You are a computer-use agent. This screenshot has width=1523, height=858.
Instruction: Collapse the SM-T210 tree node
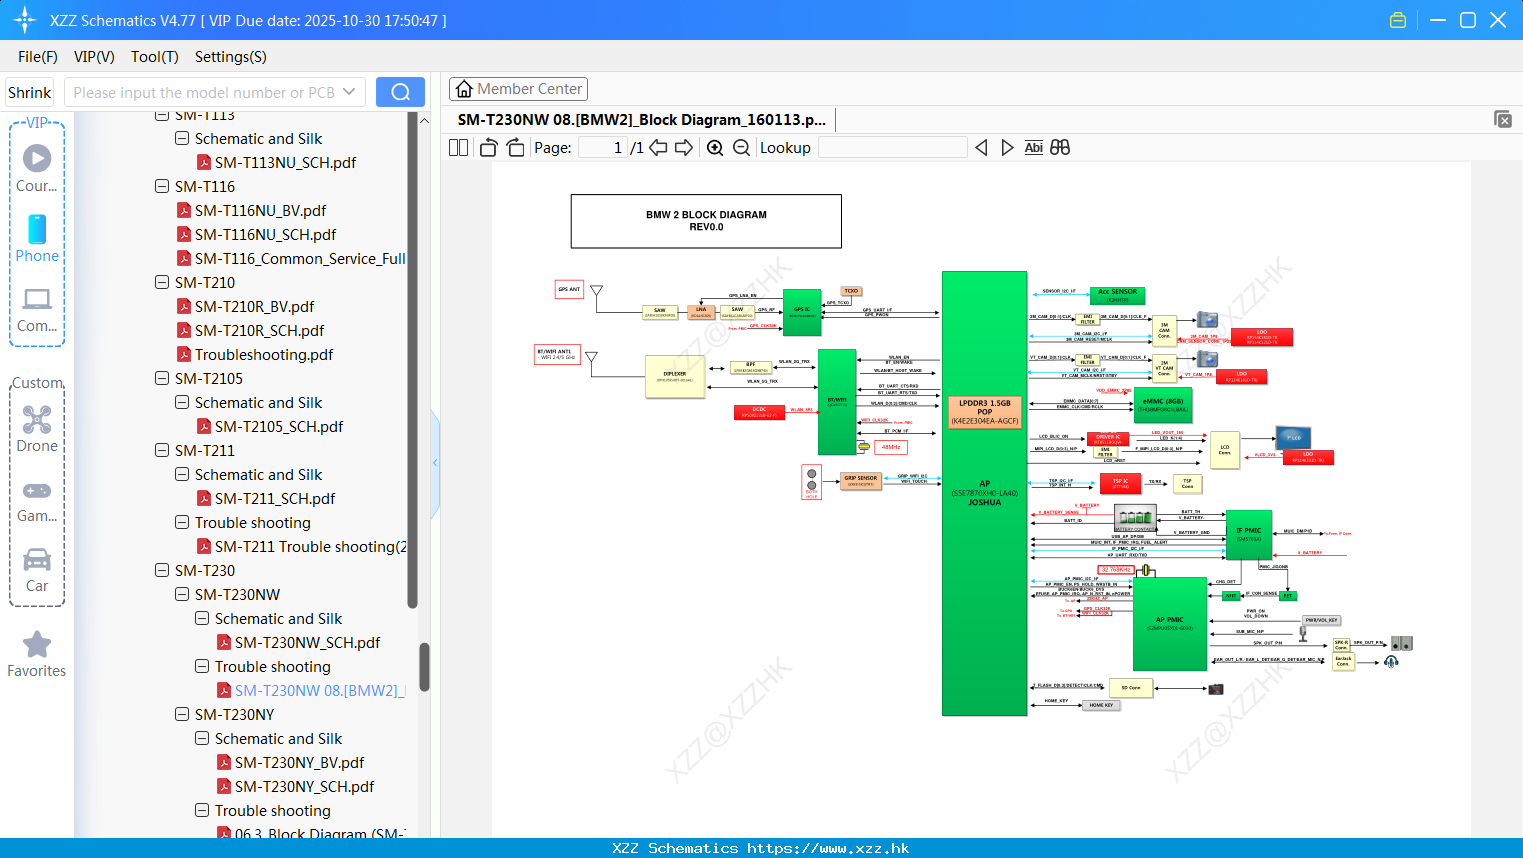click(162, 282)
